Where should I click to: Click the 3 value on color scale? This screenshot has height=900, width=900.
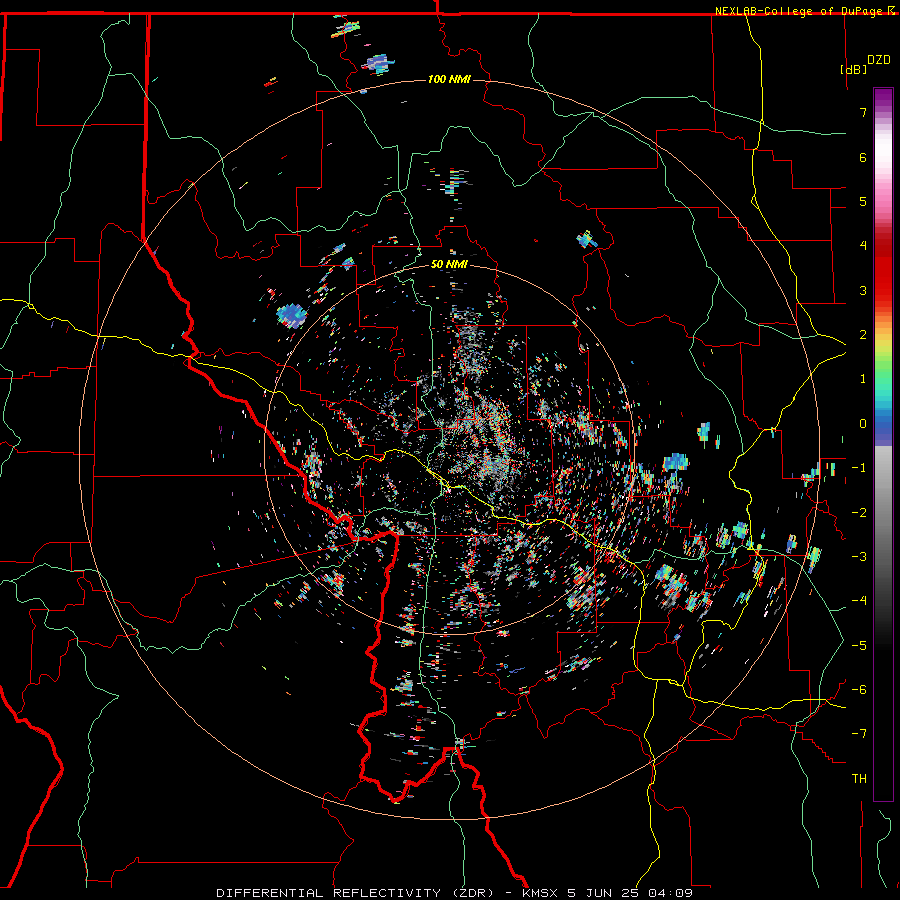tap(863, 290)
